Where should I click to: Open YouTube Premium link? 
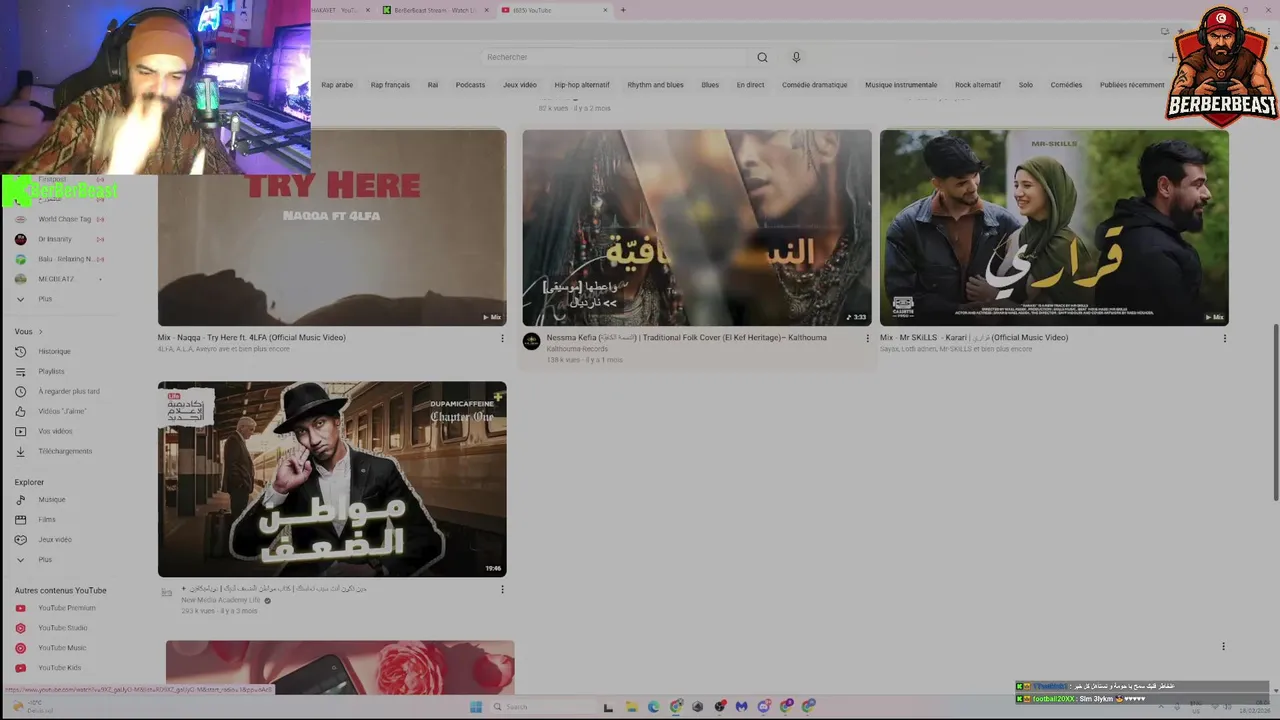point(66,608)
